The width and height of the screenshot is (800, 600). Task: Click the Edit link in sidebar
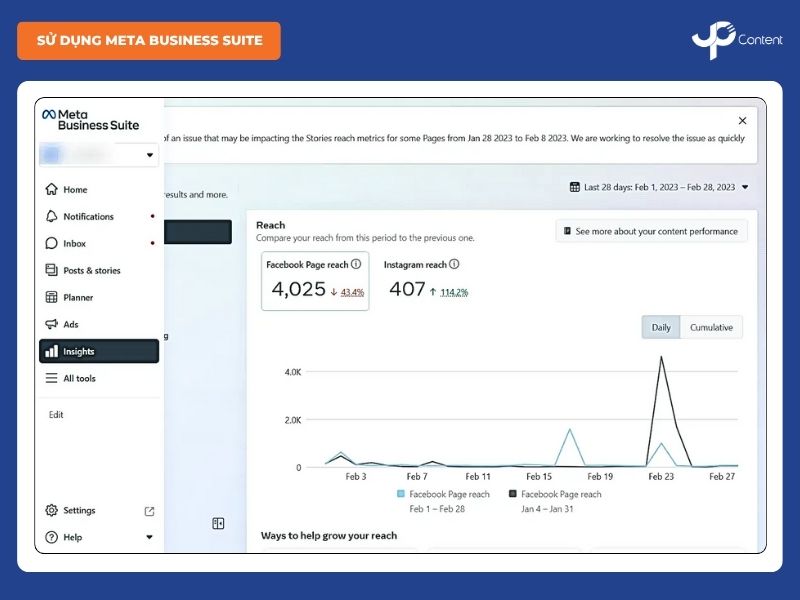pos(56,415)
